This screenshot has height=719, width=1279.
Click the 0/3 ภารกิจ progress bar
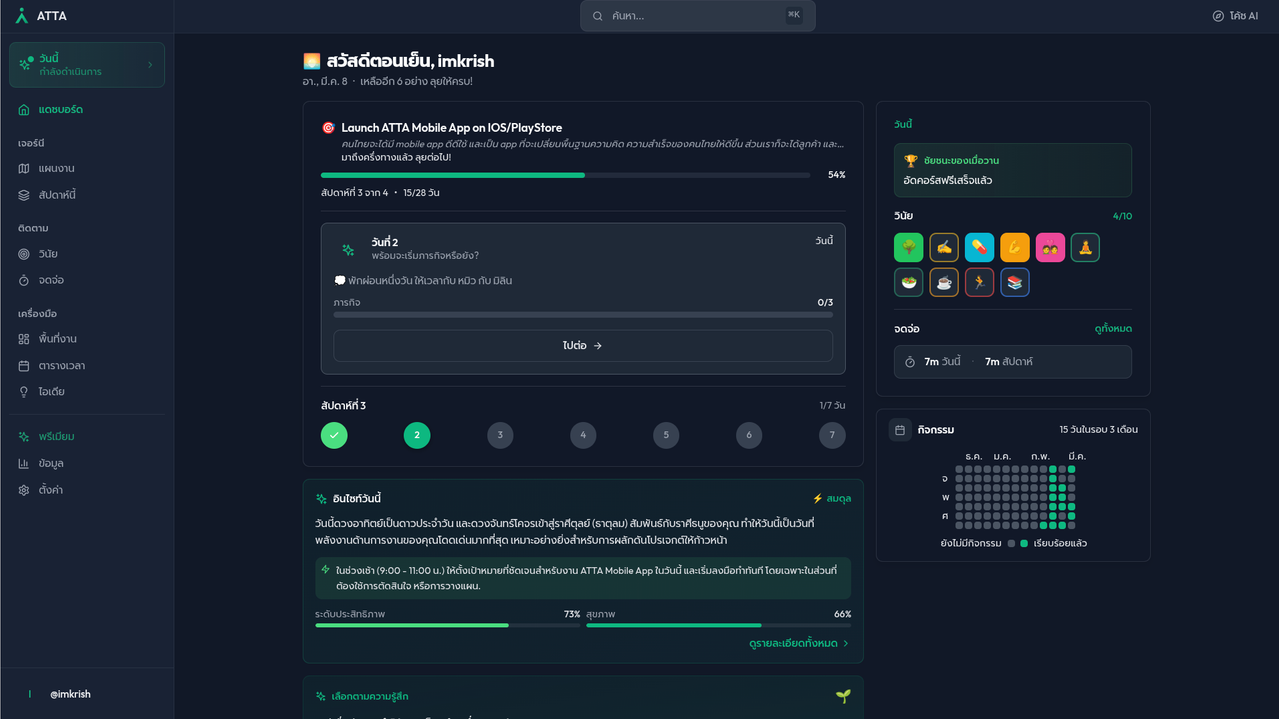[x=583, y=314]
